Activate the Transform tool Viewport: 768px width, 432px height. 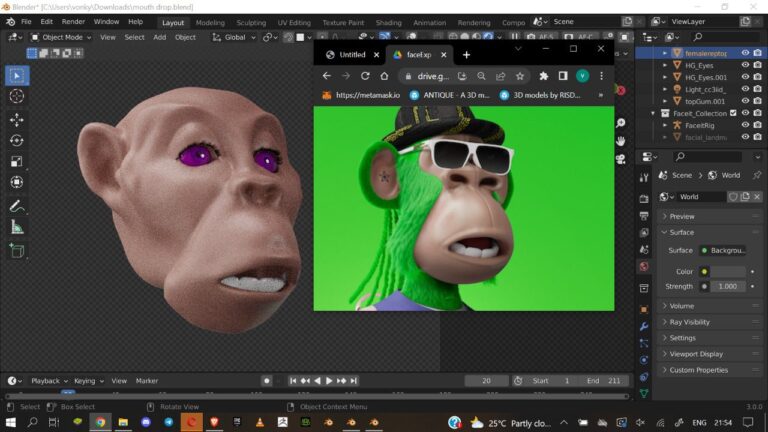(x=17, y=182)
